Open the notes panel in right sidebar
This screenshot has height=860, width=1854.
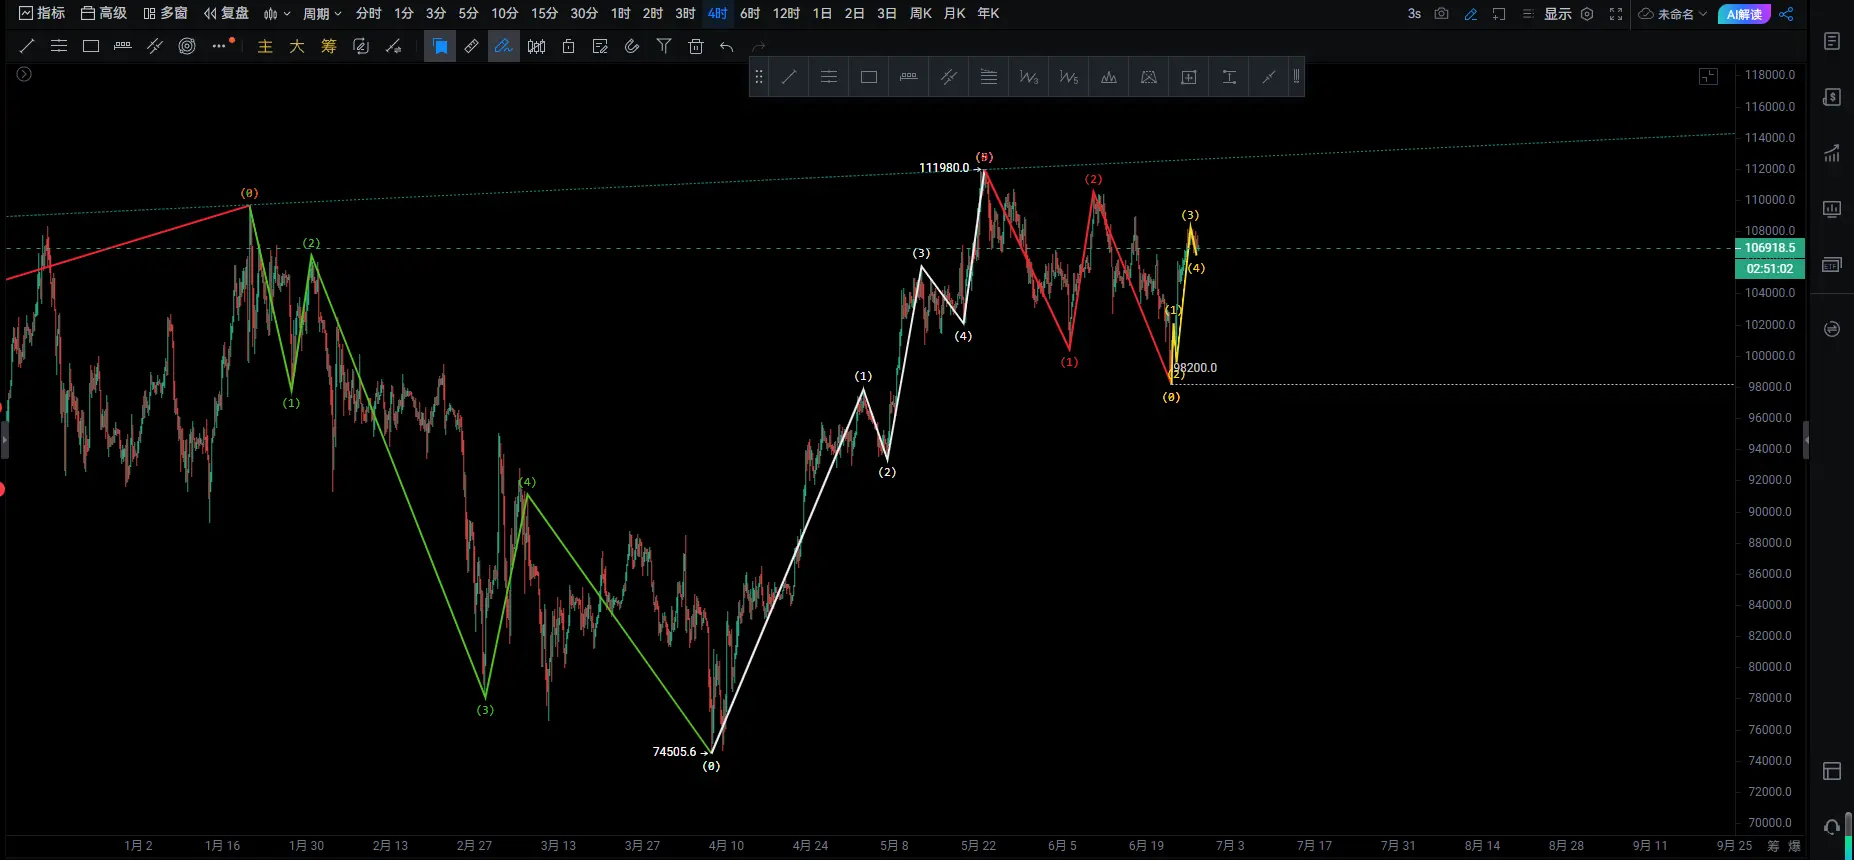click(x=1832, y=41)
